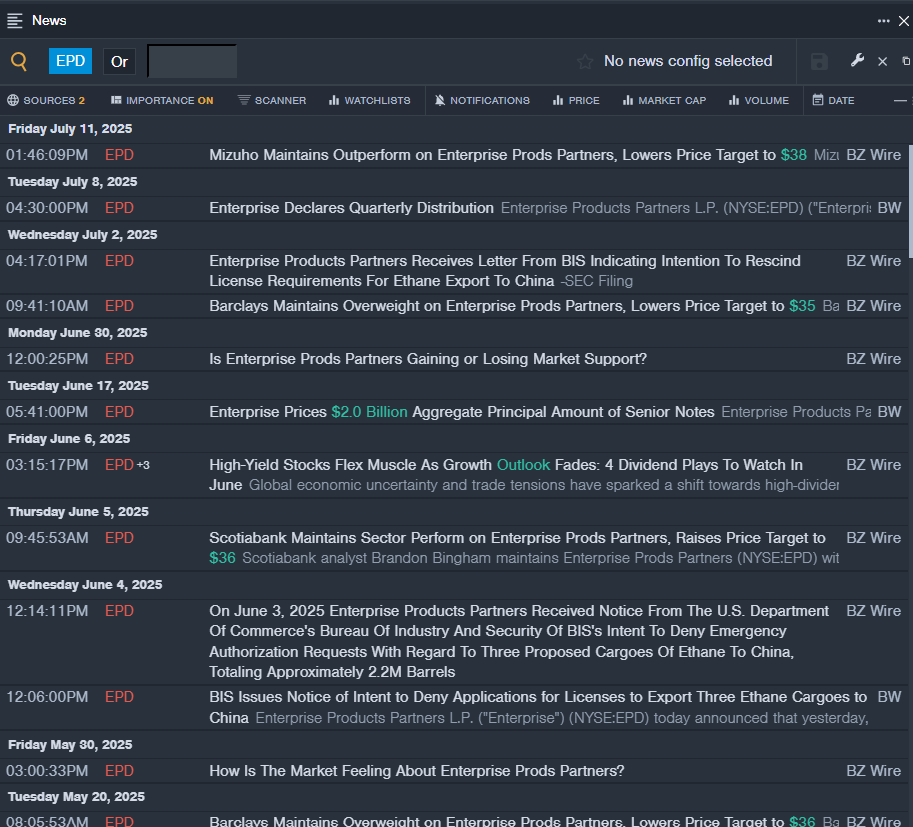Image resolution: width=913 pixels, height=827 pixels.
Task: Click the search magnifier icon
Action: tap(19, 61)
